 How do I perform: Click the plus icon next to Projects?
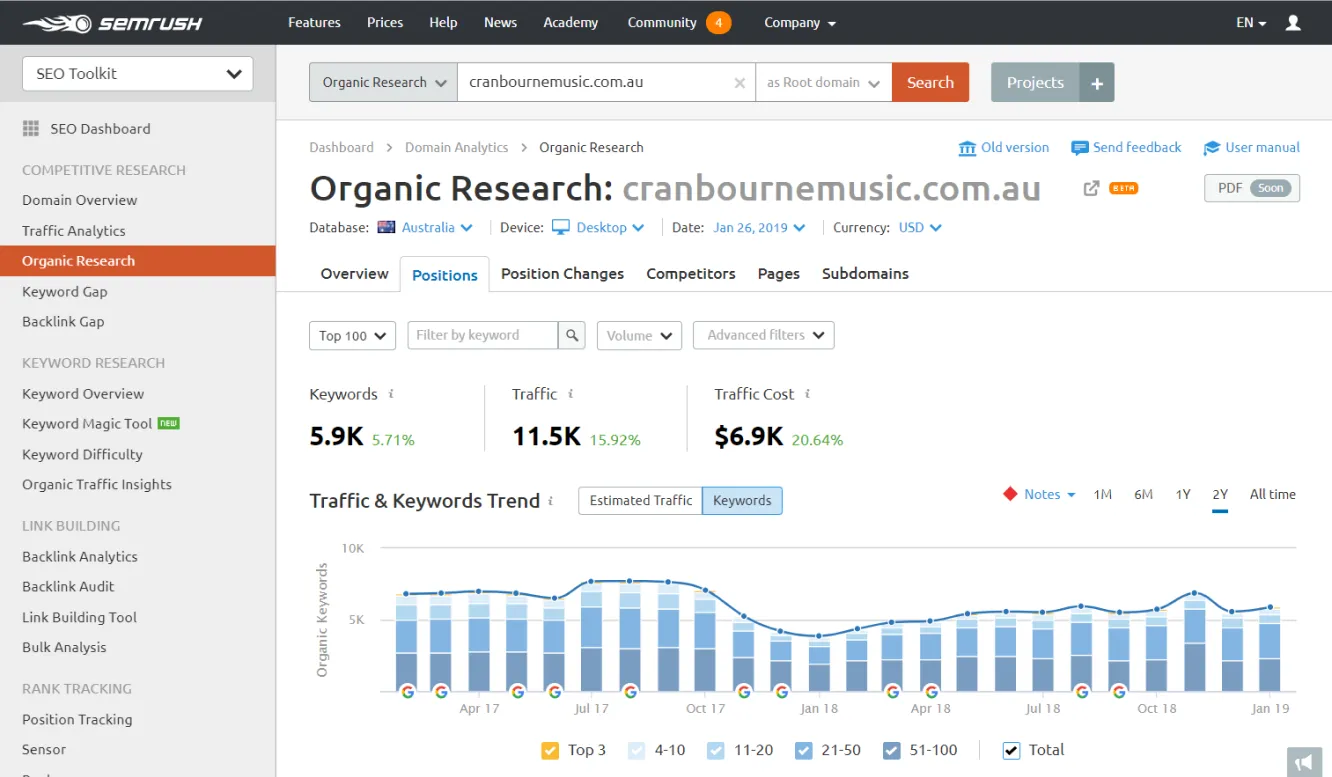tap(1097, 83)
